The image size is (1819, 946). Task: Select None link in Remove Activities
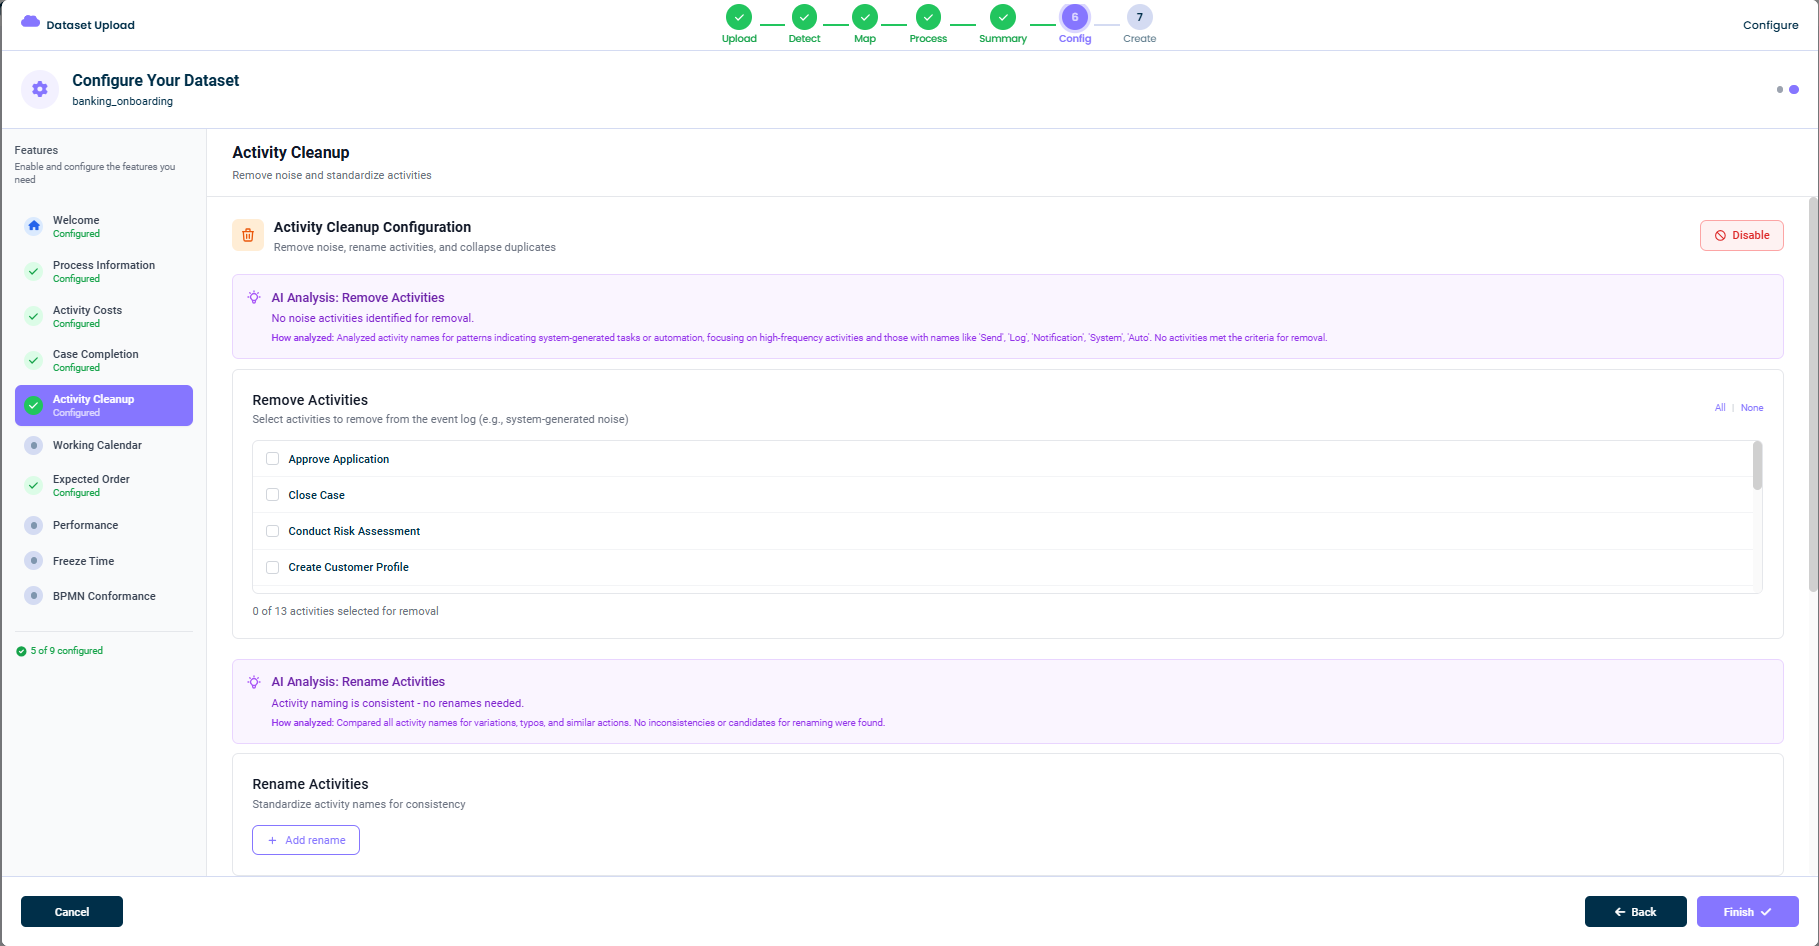point(1751,408)
